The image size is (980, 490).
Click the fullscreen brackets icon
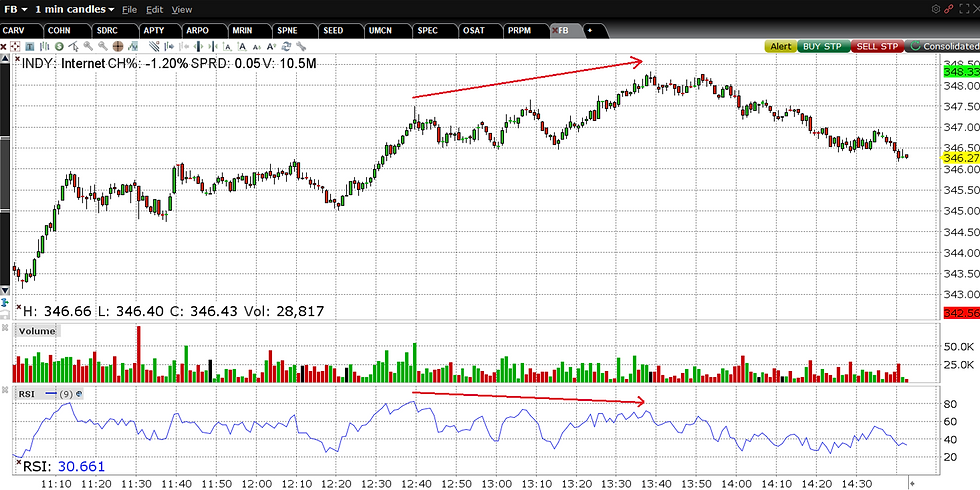(x=962, y=9)
